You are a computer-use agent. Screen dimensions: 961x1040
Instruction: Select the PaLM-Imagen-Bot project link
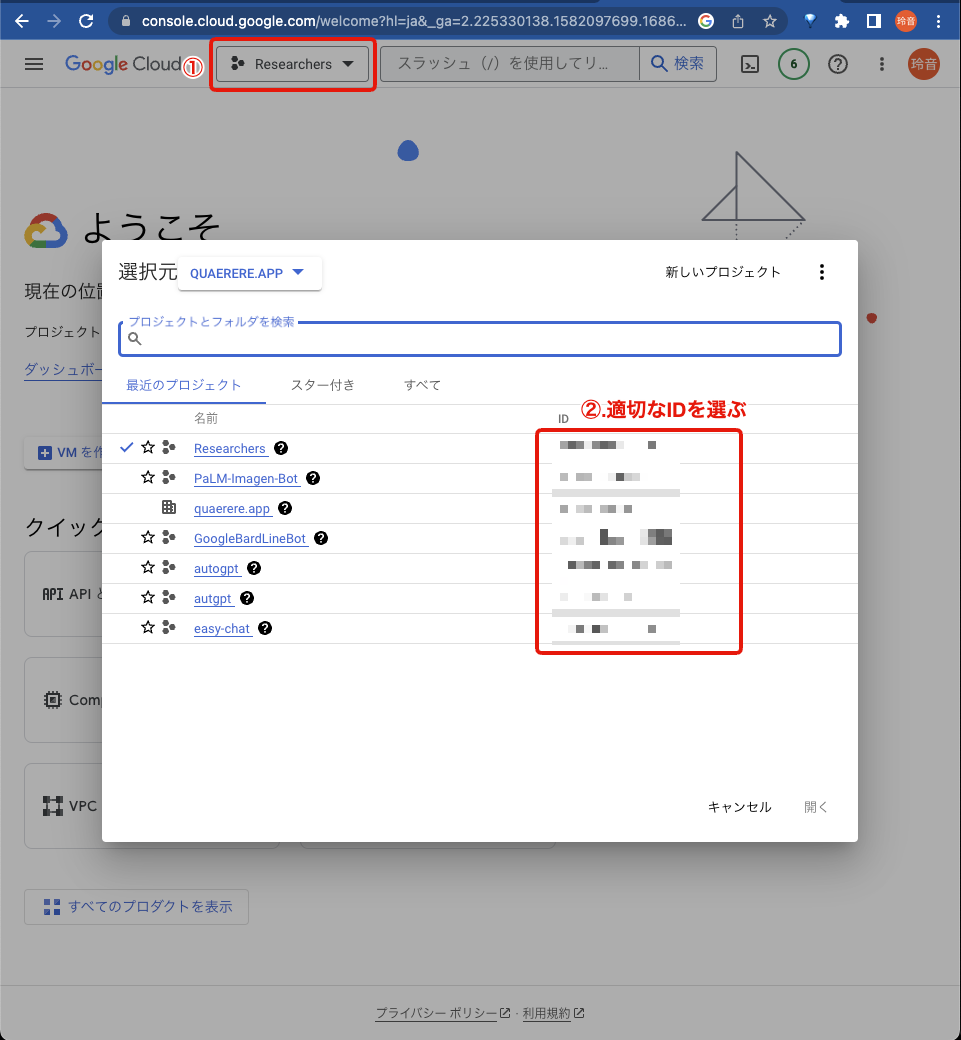pyautogui.click(x=246, y=479)
